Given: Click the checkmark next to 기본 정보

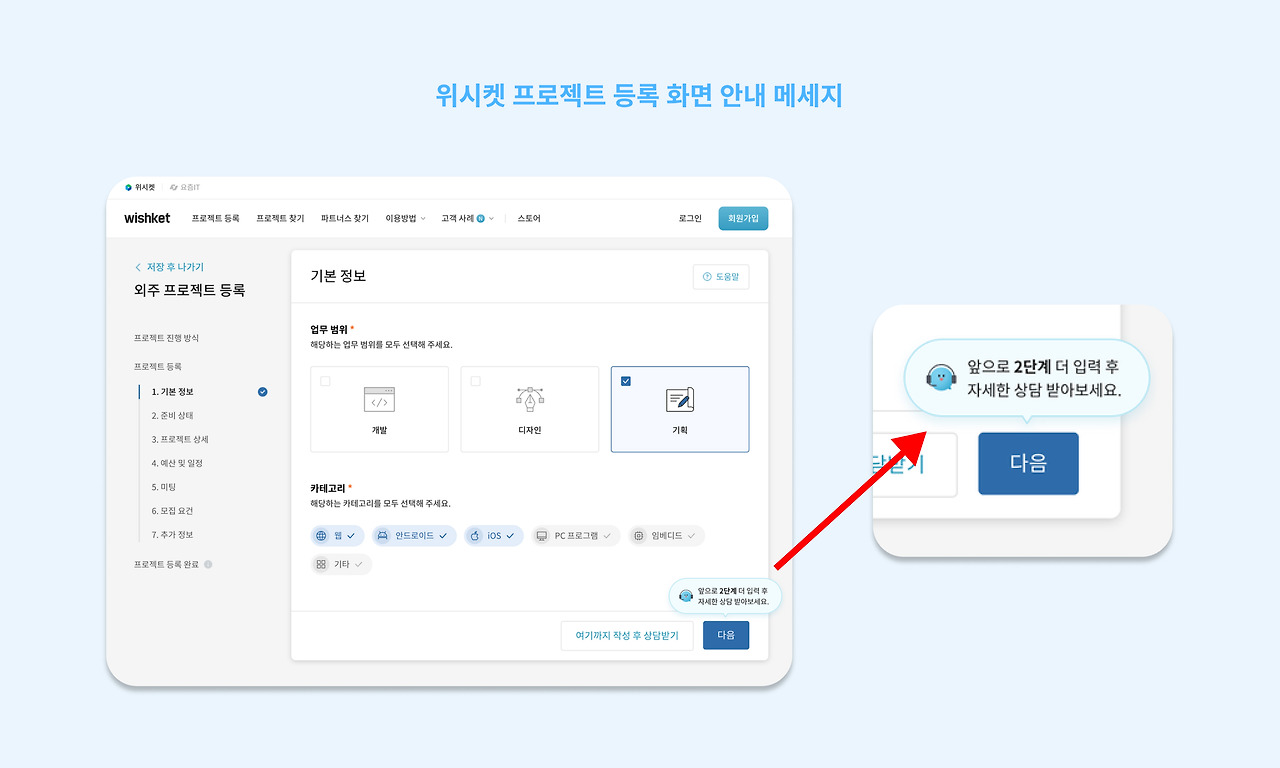Looking at the screenshot, I should (x=262, y=392).
